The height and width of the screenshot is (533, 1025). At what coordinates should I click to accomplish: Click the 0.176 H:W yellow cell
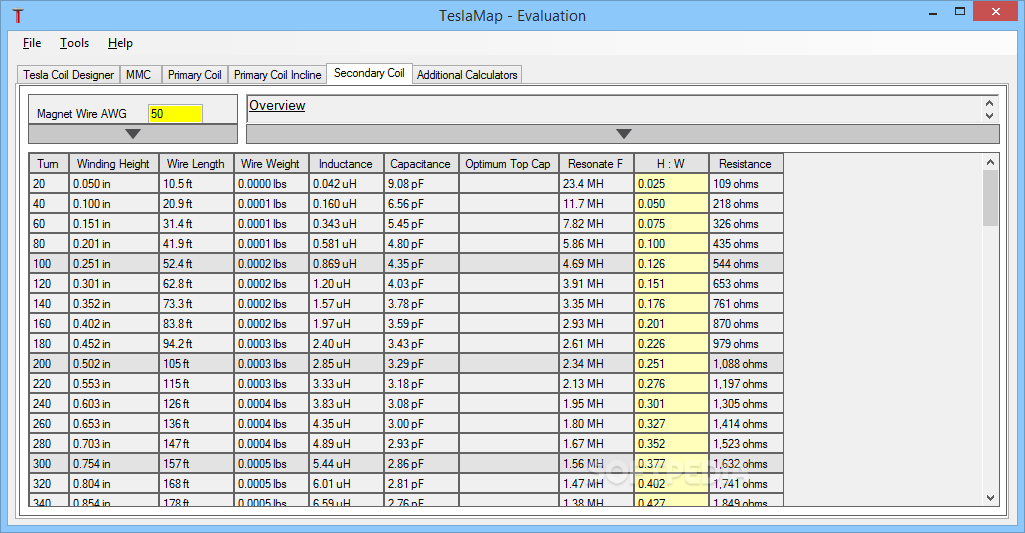671,304
